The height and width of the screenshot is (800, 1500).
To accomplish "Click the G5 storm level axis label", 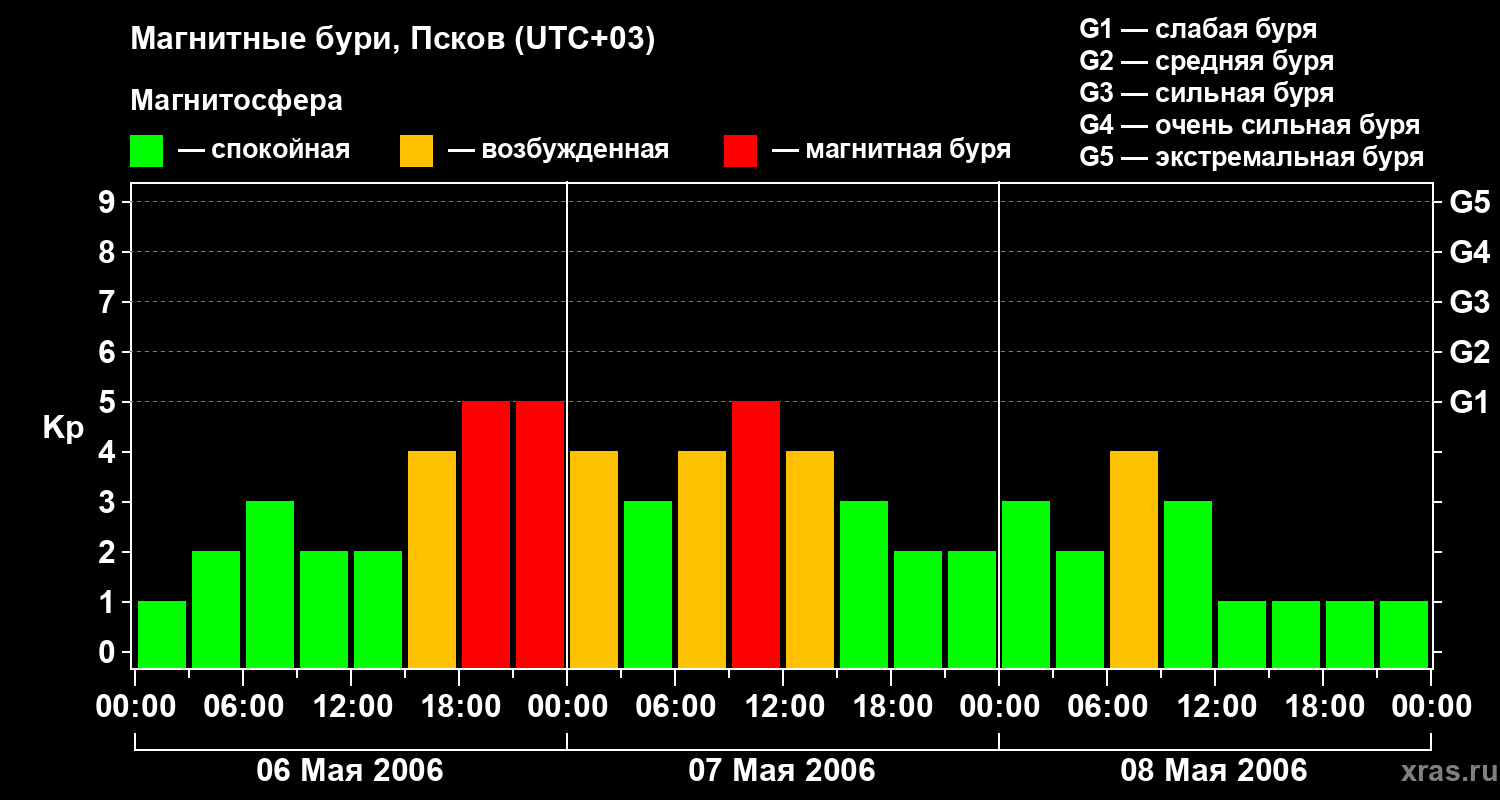I will click(1470, 203).
